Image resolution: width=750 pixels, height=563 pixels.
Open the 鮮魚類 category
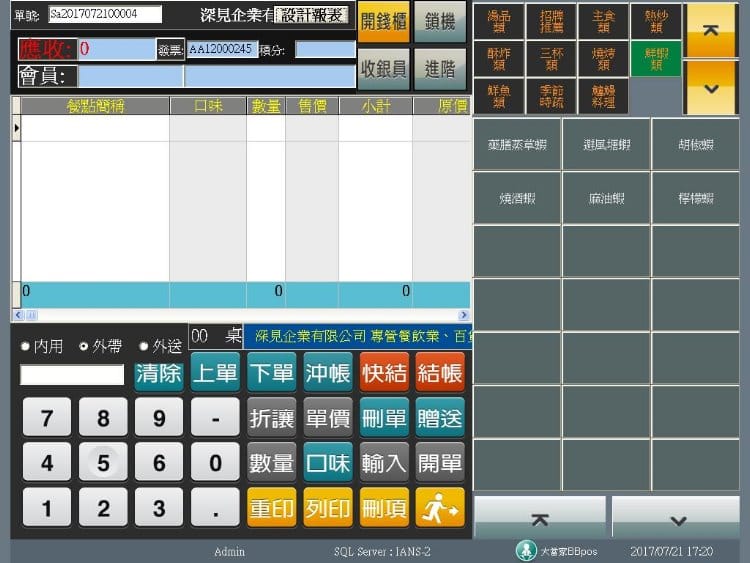coord(498,96)
